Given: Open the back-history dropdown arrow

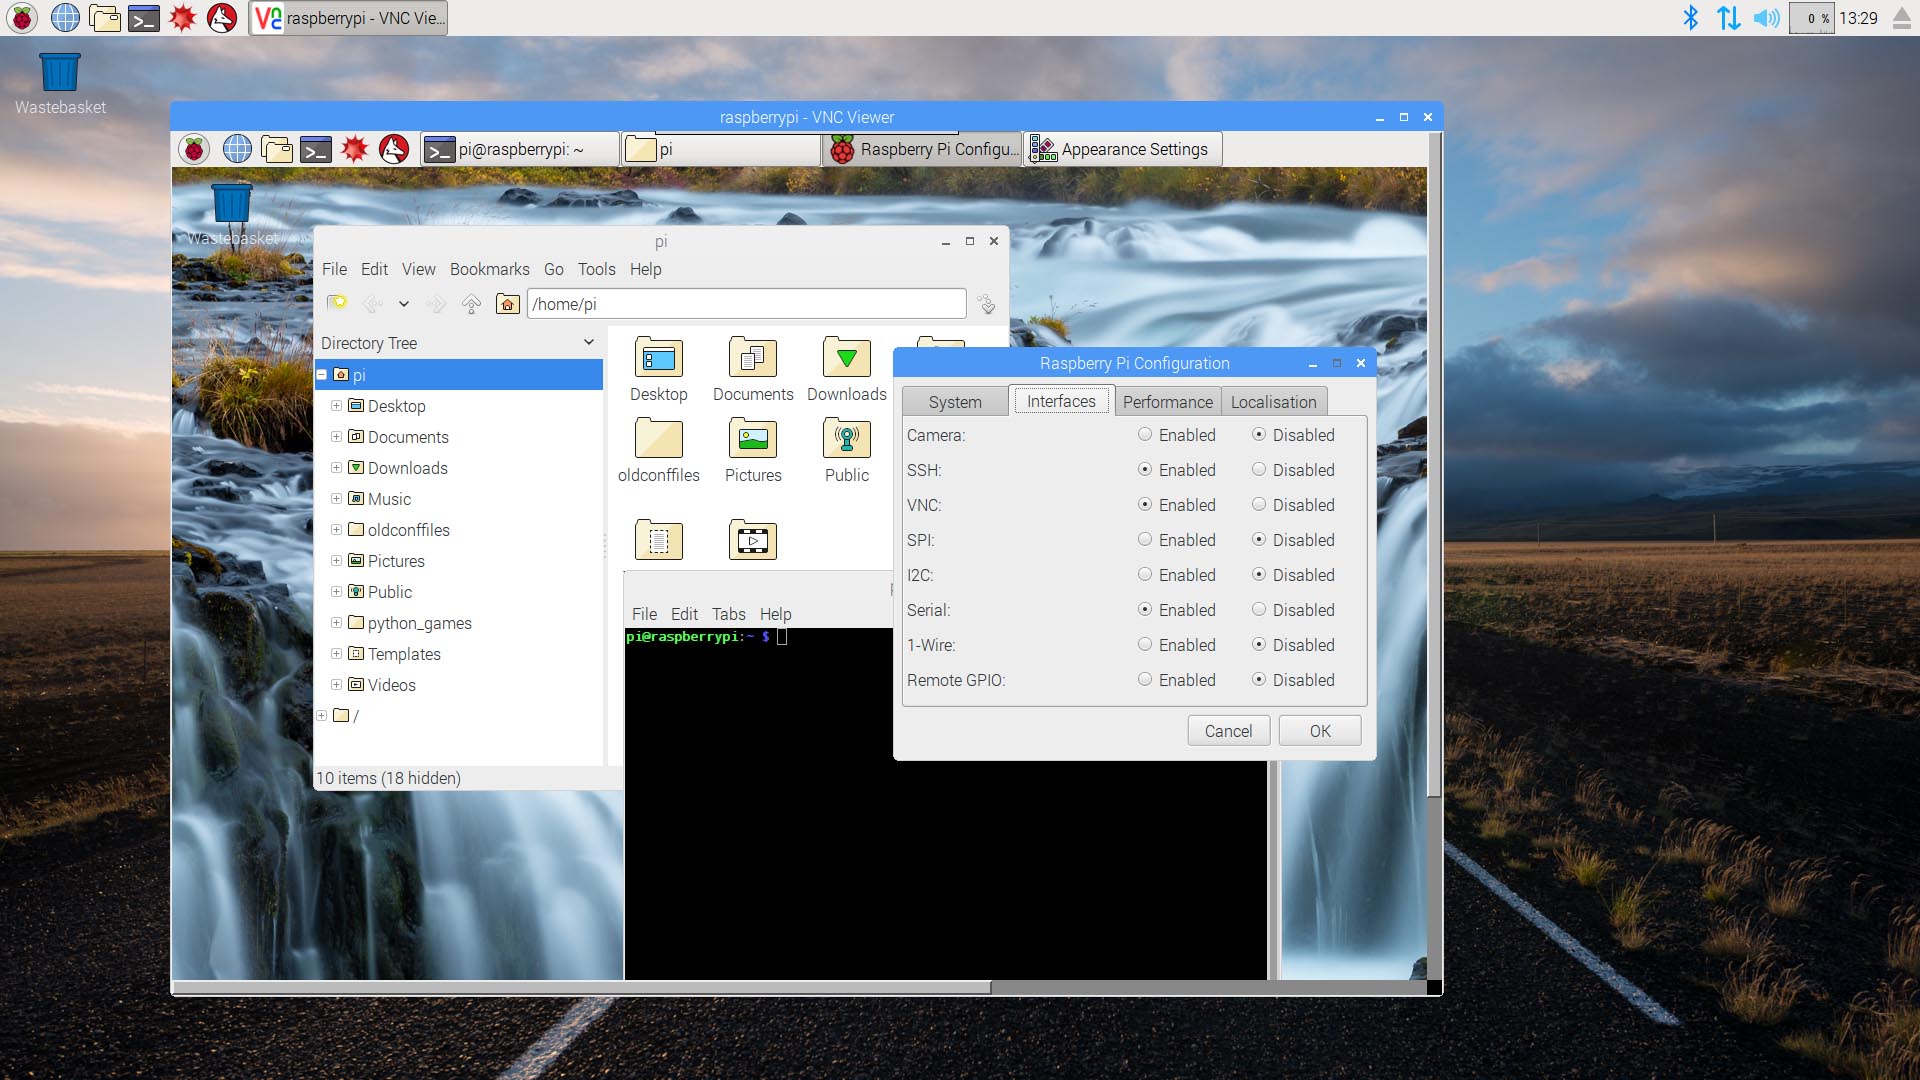Looking at the screenshot, I should 403,304.
